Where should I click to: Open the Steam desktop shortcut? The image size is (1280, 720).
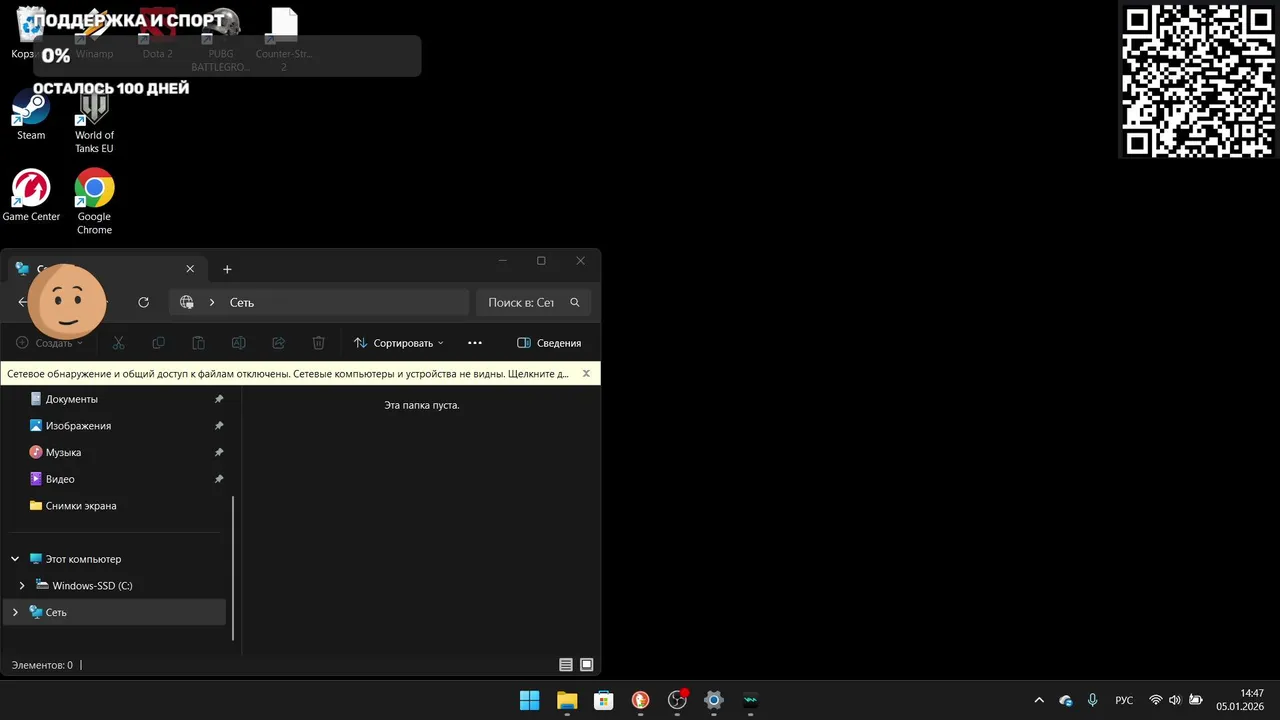(x=31, y=115)
